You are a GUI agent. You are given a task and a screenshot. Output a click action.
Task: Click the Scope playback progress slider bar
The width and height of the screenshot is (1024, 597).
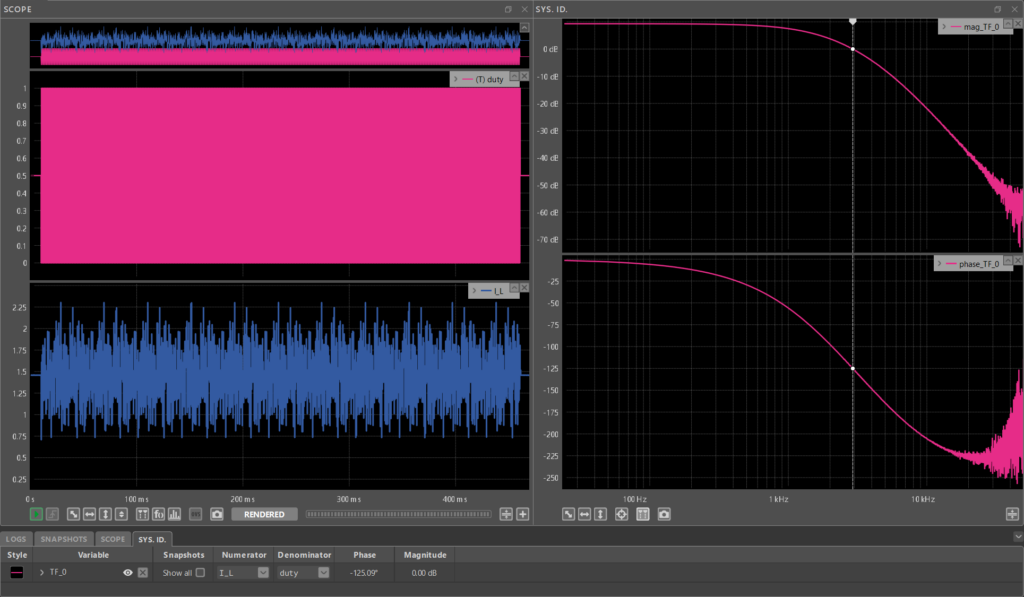(398, 515)
